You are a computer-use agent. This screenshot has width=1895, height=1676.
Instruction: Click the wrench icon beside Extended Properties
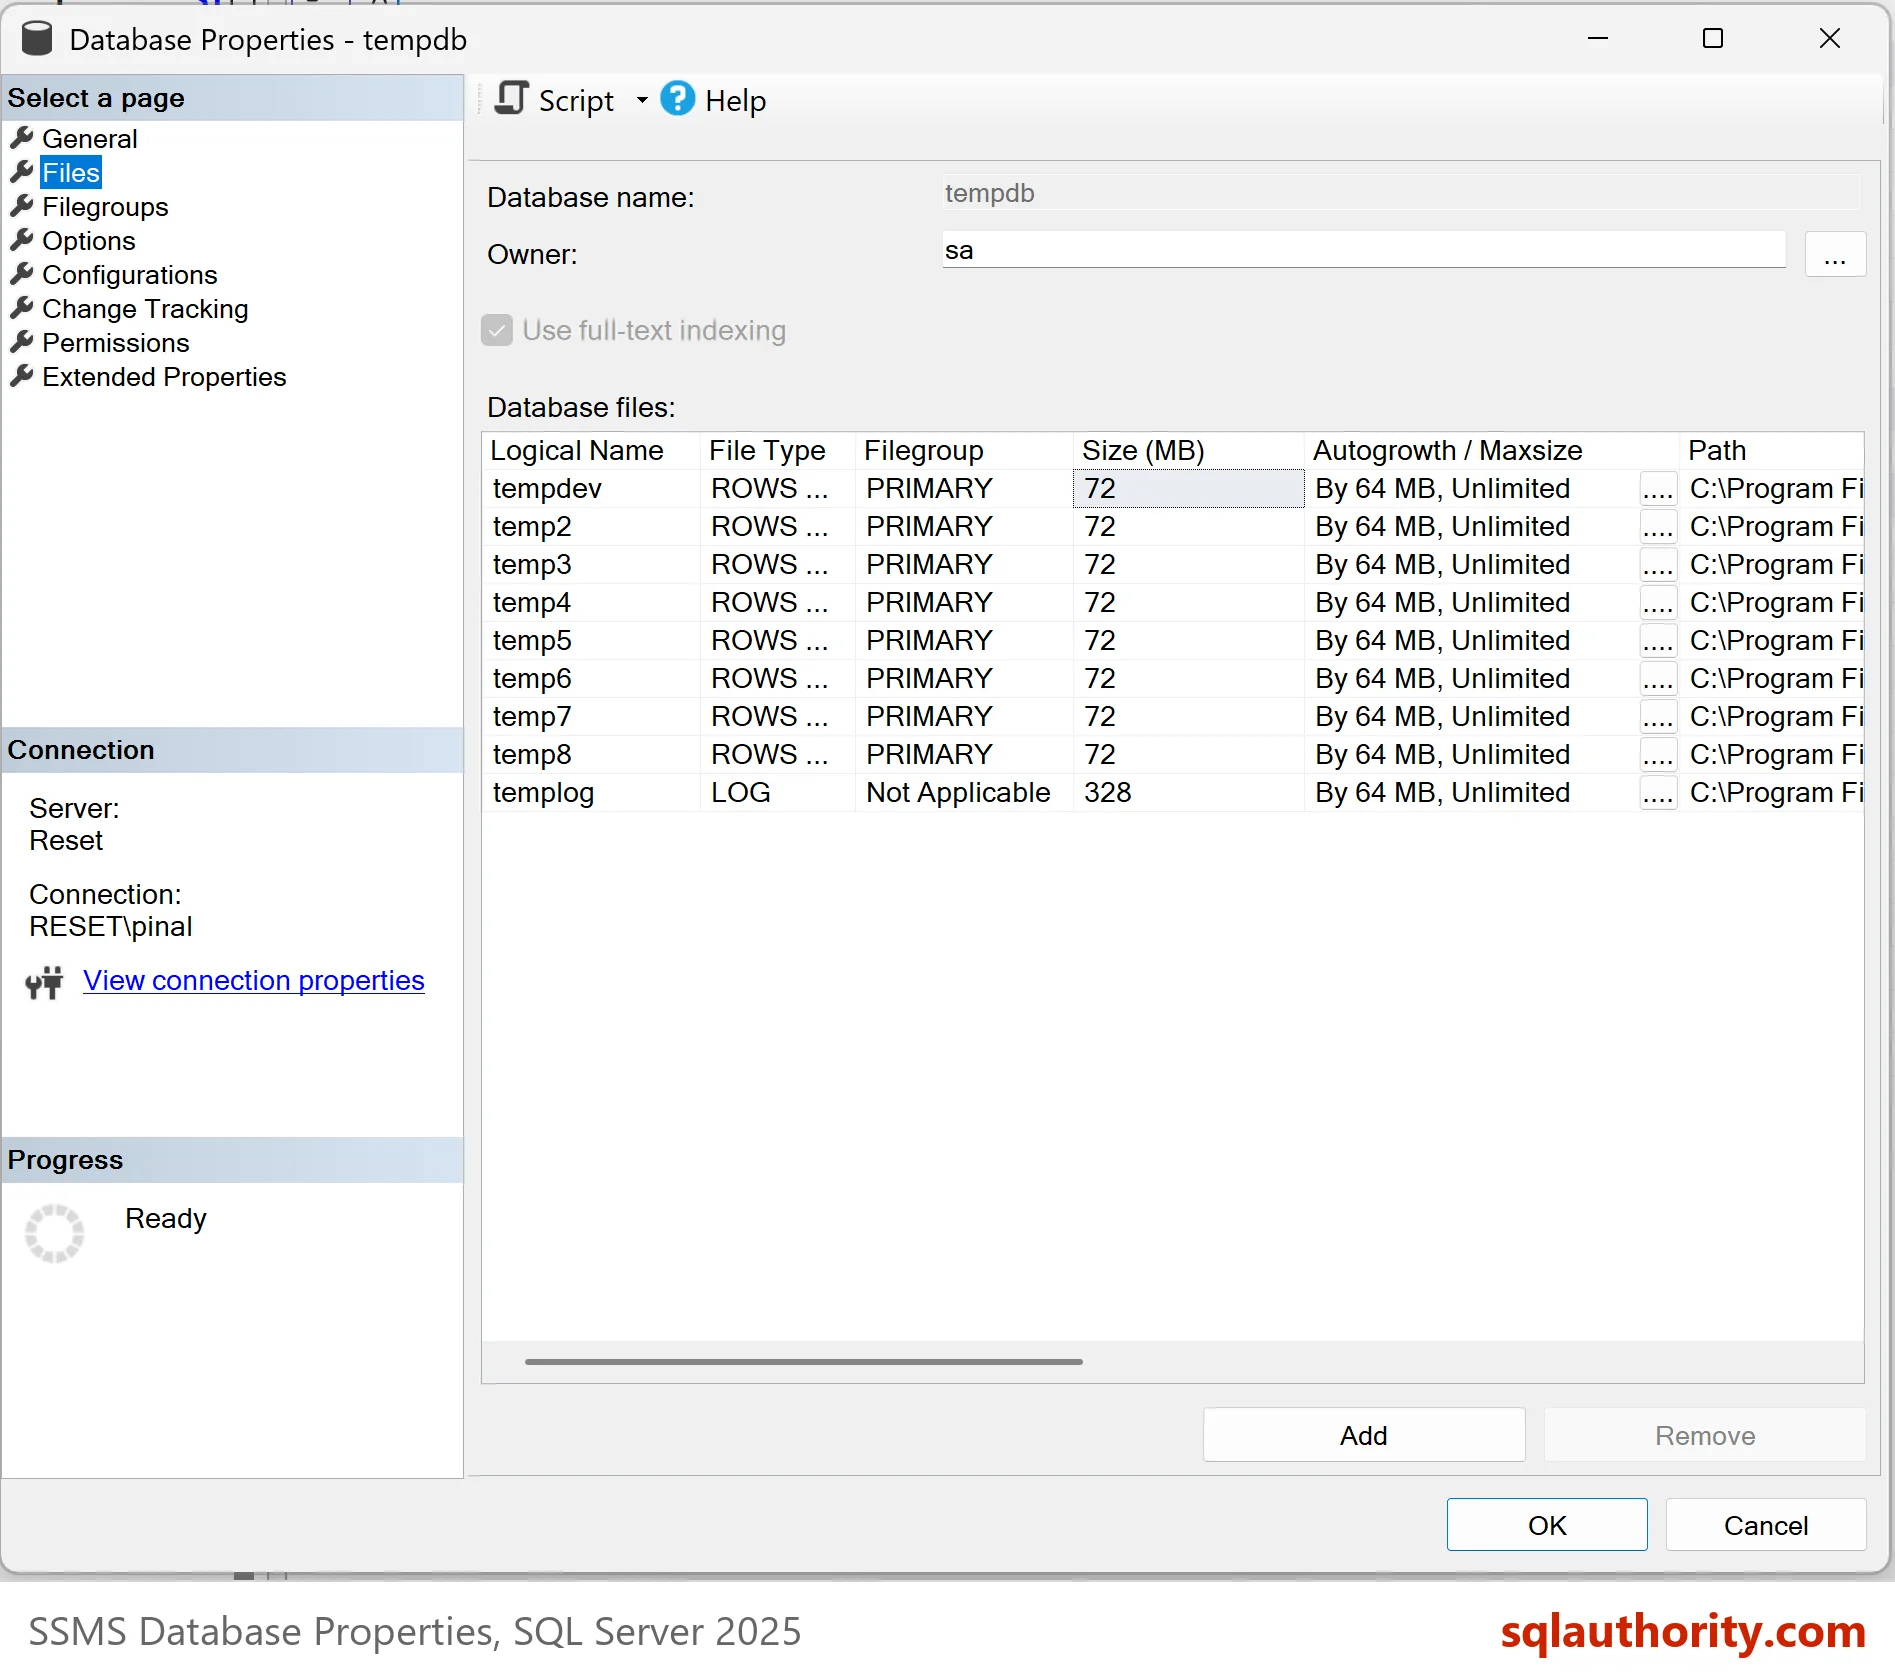pyautogui.click(x=22, y=376)
